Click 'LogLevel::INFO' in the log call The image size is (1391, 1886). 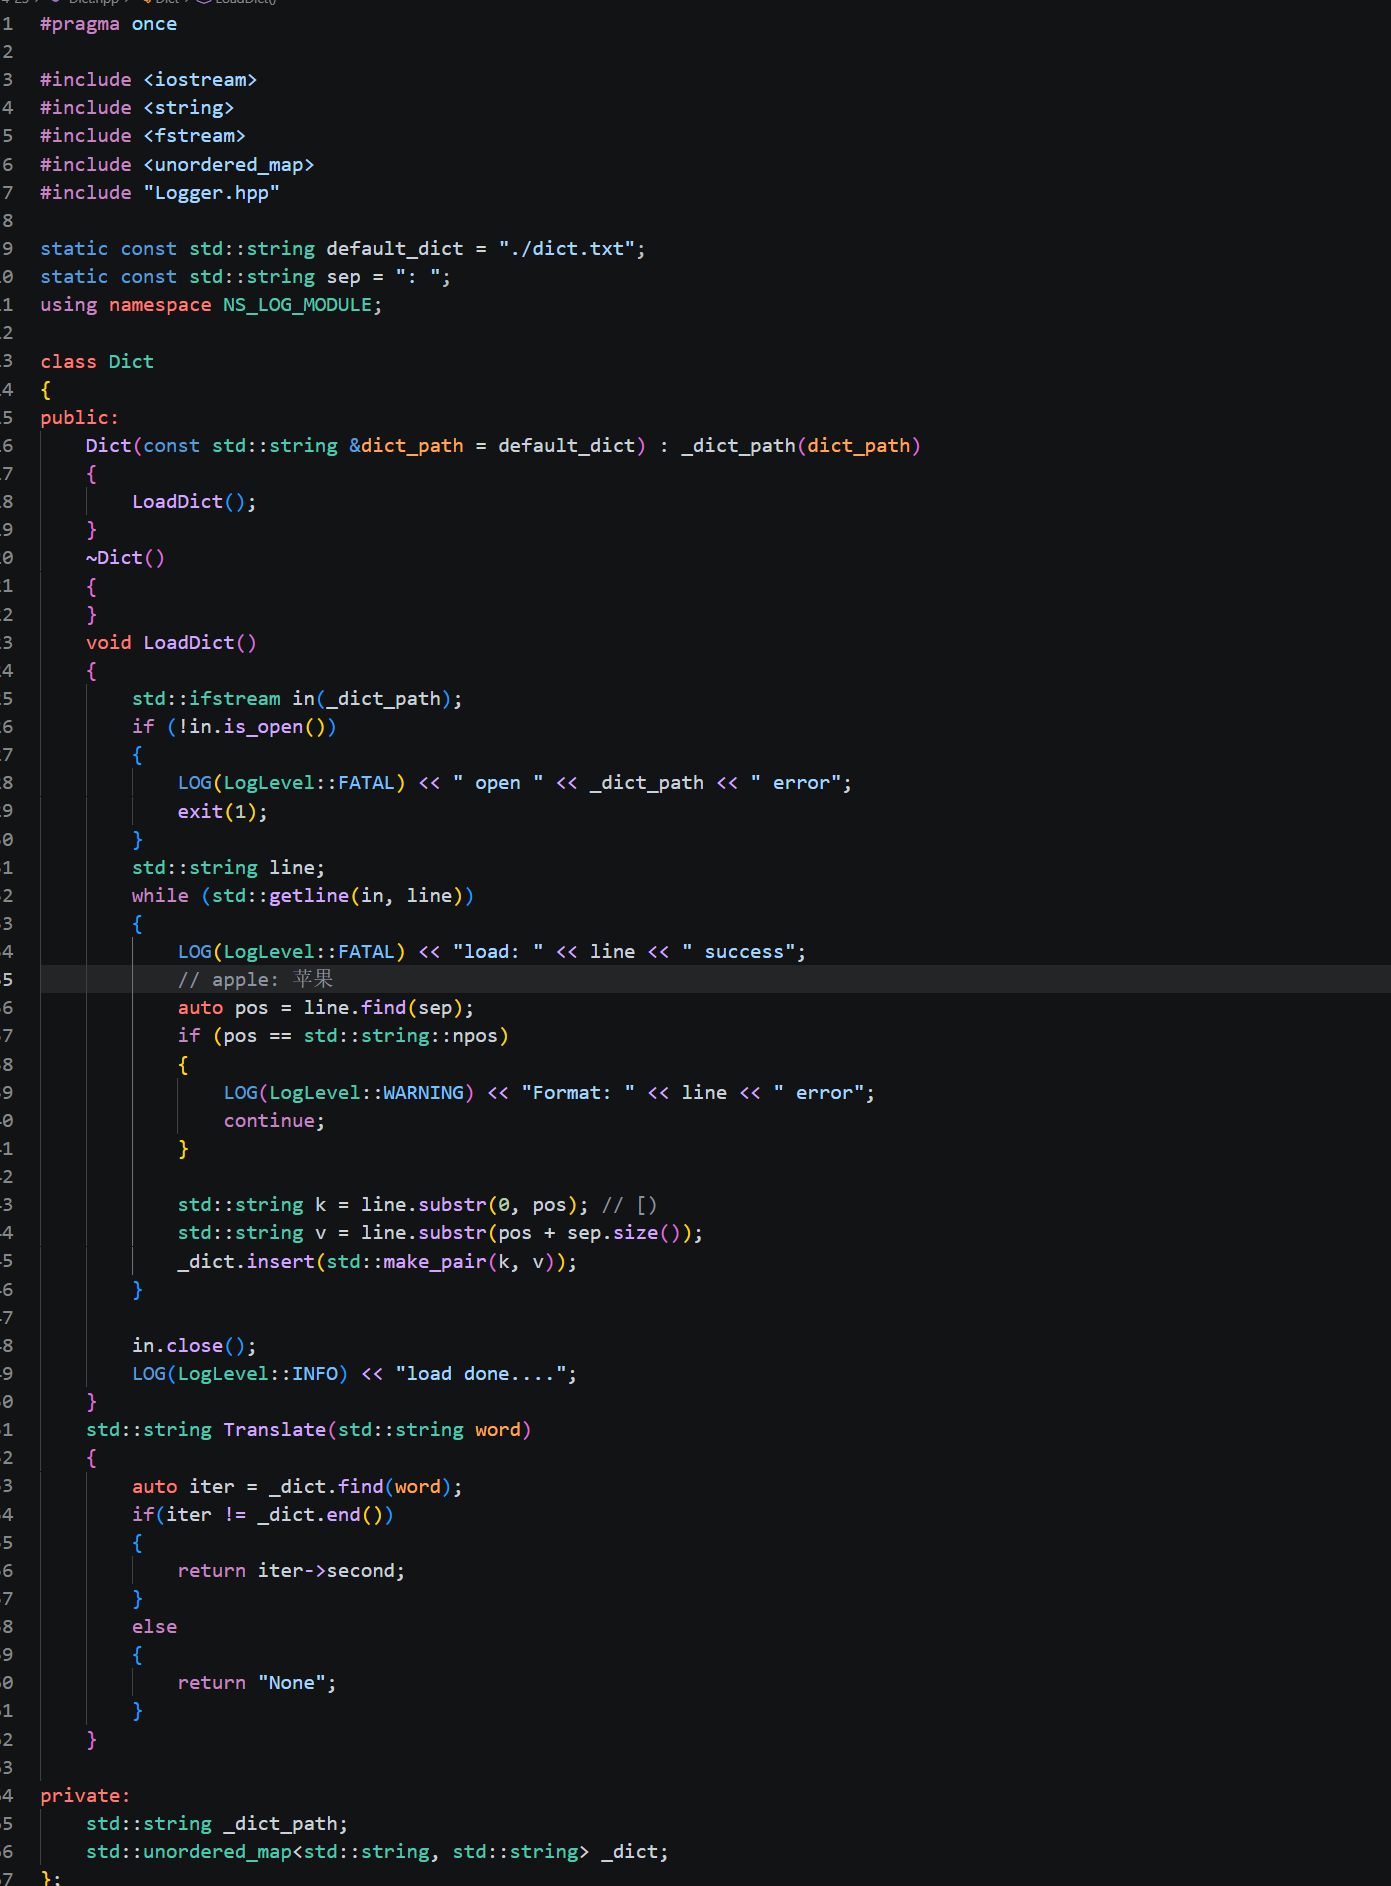[x=258, y=1374]
